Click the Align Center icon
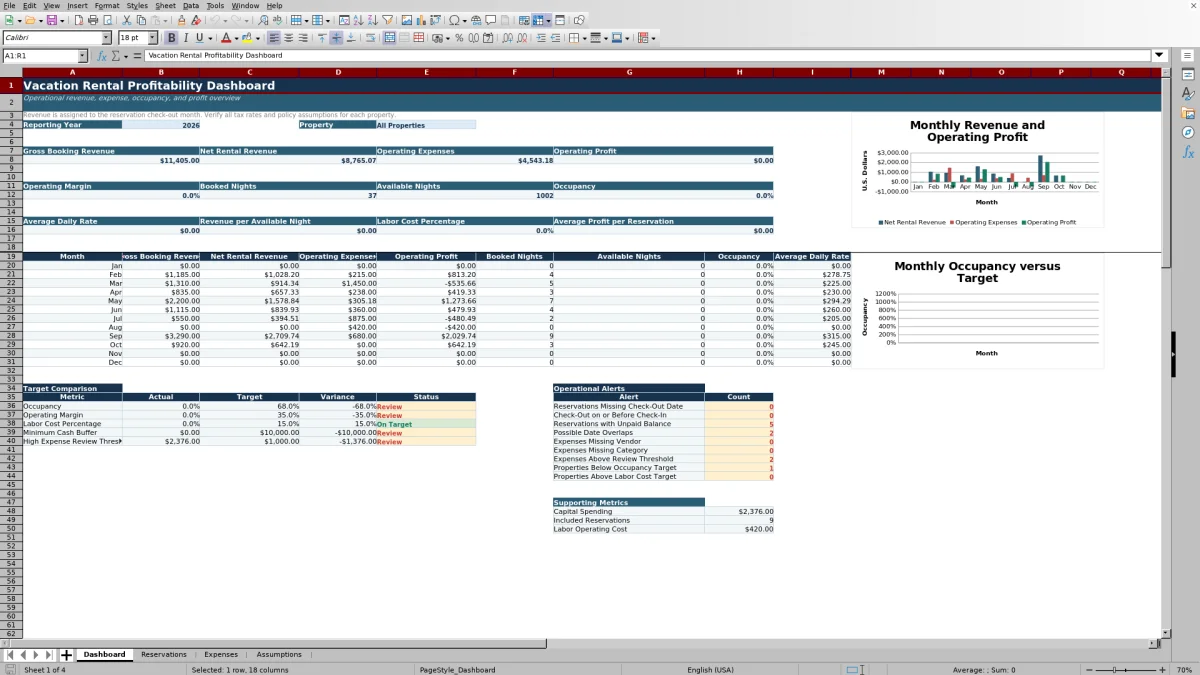 point(288,38)
